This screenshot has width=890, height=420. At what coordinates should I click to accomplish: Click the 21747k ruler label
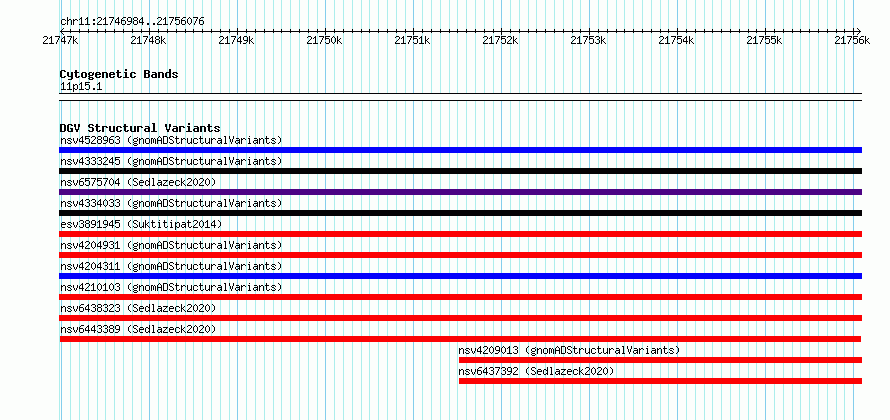click(x=60, y=40)
